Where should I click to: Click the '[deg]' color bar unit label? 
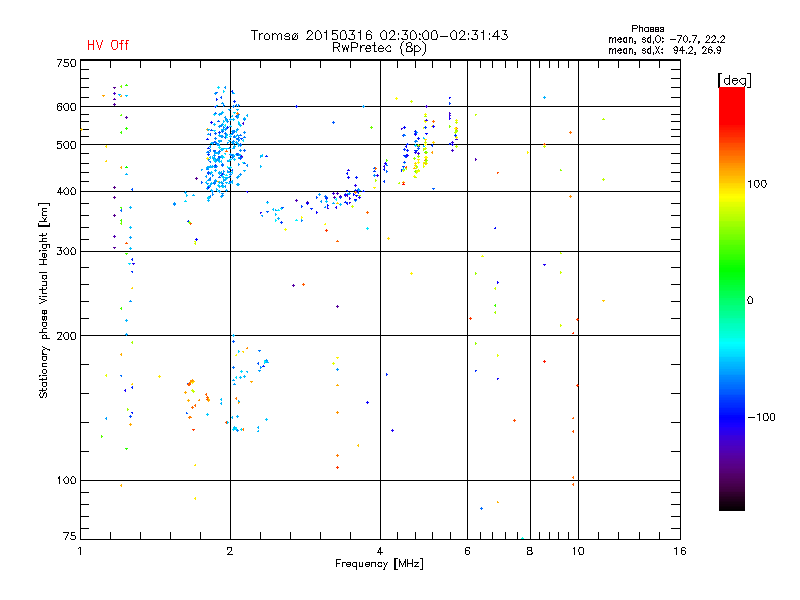pos(734,81)
